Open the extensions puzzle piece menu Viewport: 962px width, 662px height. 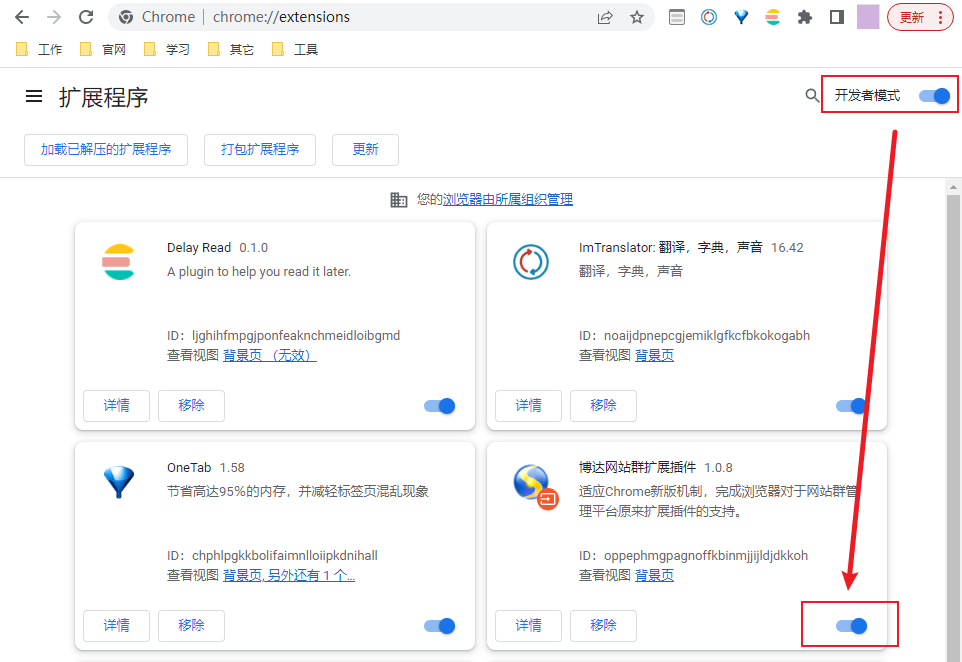[x=804, y=17]
